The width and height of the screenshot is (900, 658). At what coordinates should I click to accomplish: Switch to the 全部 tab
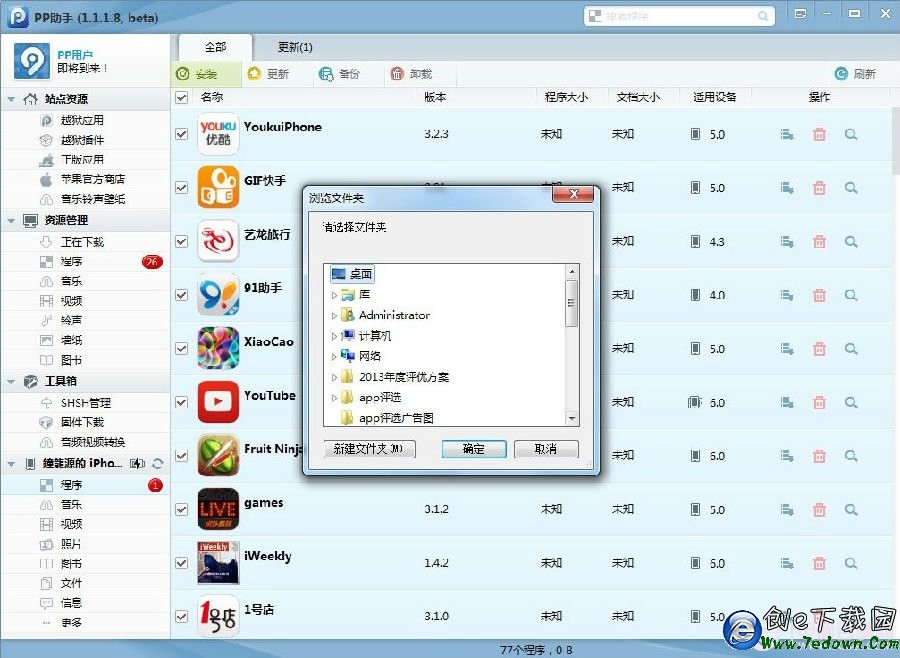[215, 47]
